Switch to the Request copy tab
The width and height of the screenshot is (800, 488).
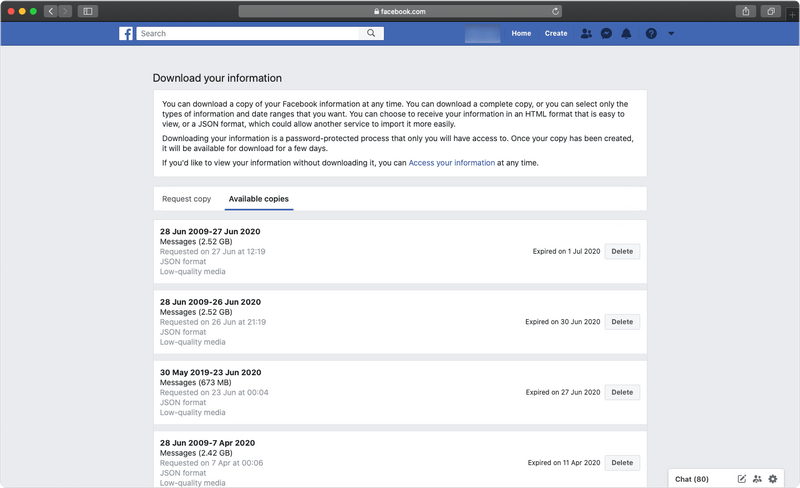186,199
